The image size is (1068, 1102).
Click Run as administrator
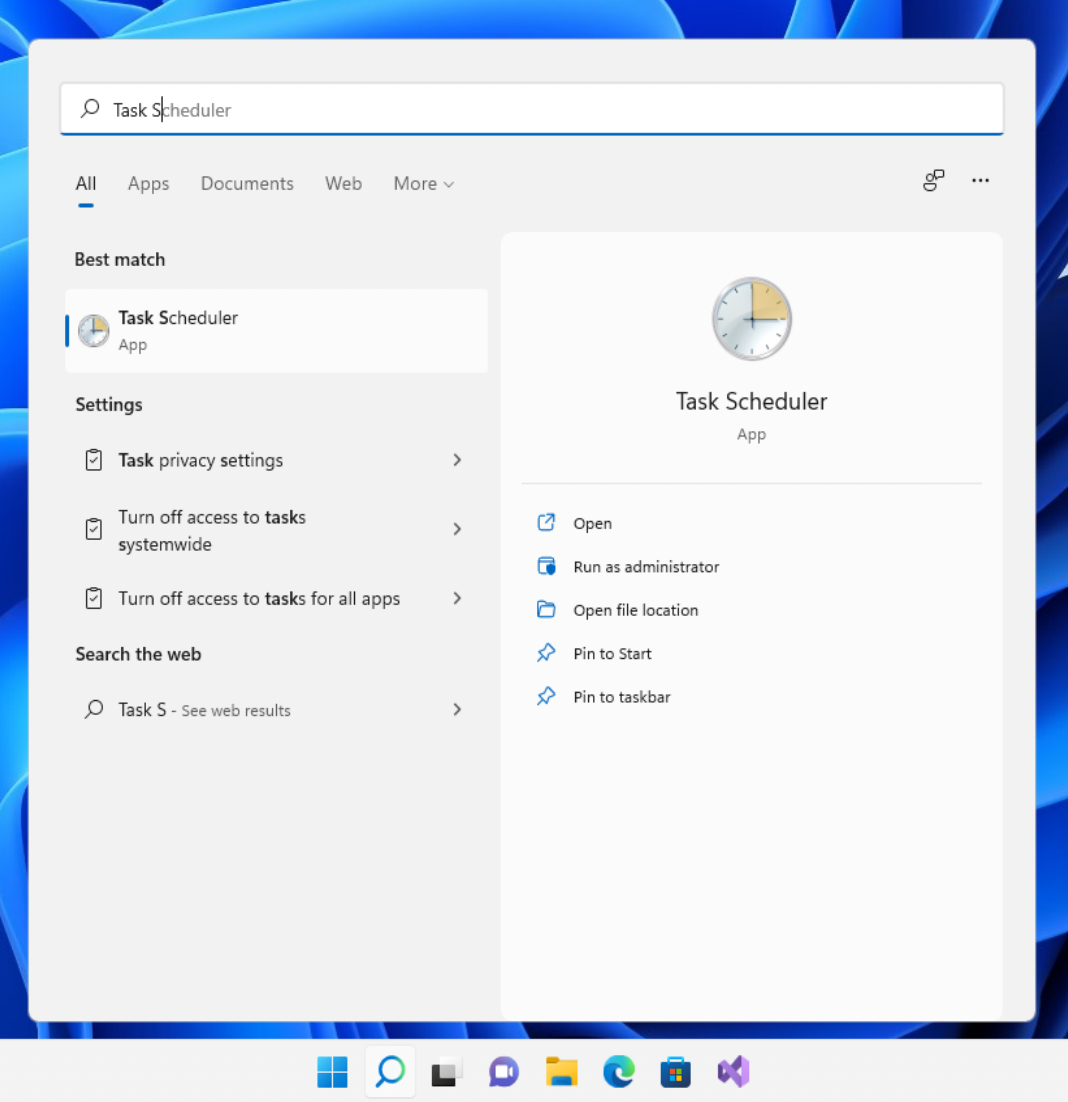(x=645, y=567)
